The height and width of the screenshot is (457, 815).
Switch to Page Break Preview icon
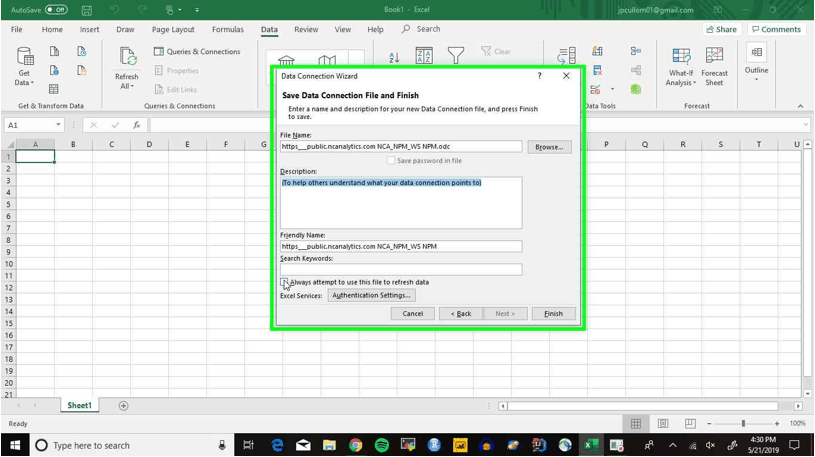tap(690, 424)
